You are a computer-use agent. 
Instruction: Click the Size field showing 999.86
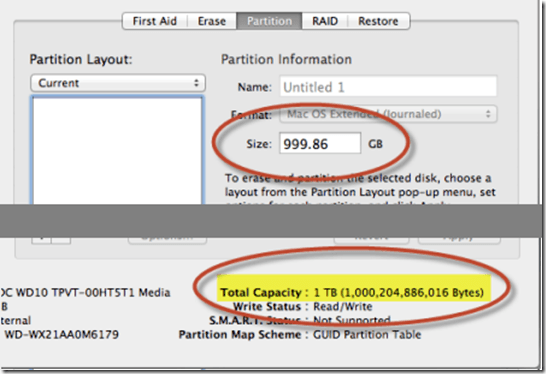(x=320, y=143)
